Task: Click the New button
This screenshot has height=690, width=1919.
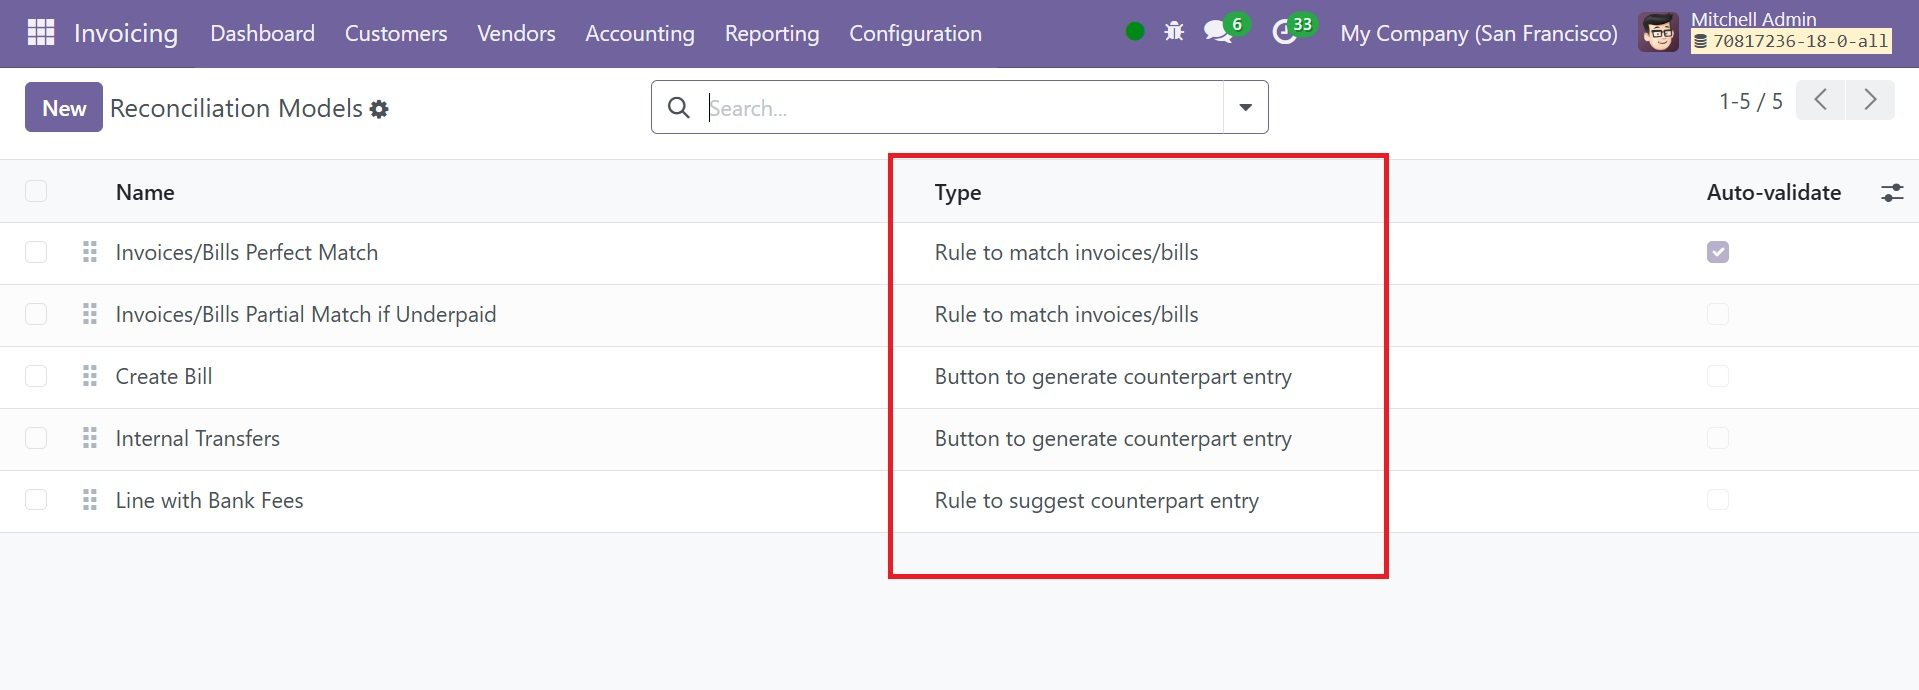Action: pos(64,108)
